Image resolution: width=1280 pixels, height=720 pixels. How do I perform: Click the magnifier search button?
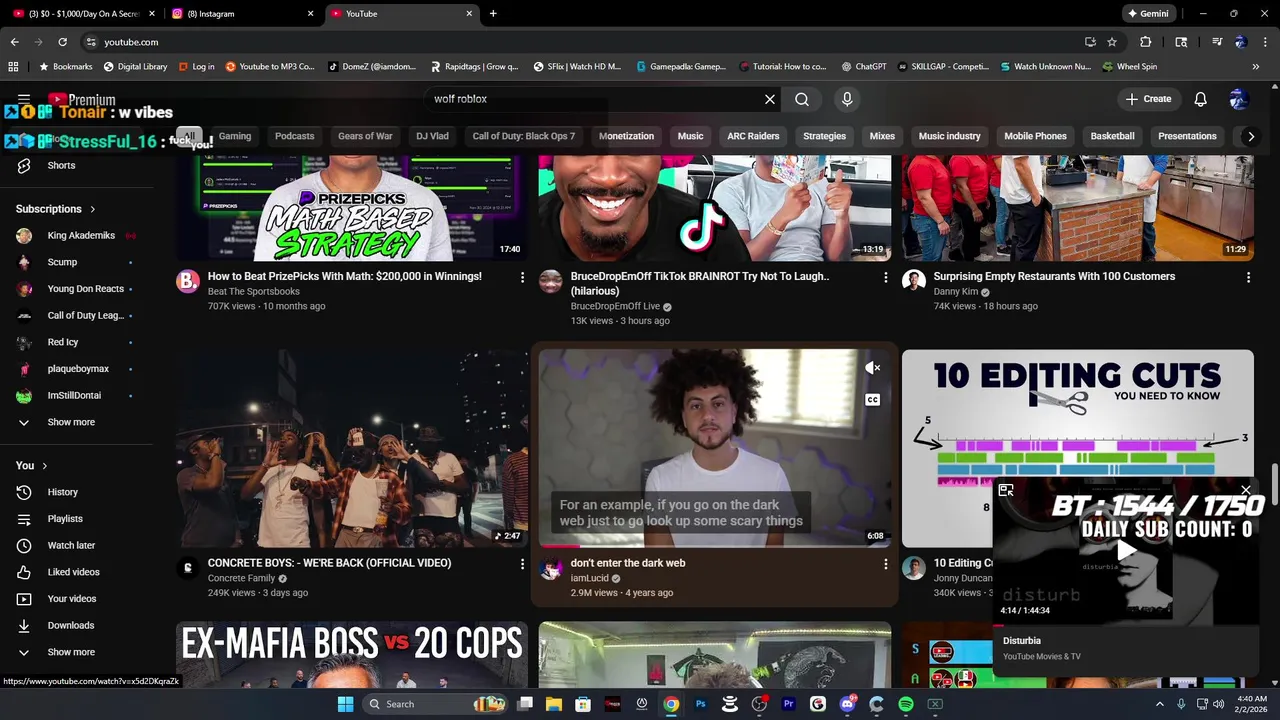[802, 99]
